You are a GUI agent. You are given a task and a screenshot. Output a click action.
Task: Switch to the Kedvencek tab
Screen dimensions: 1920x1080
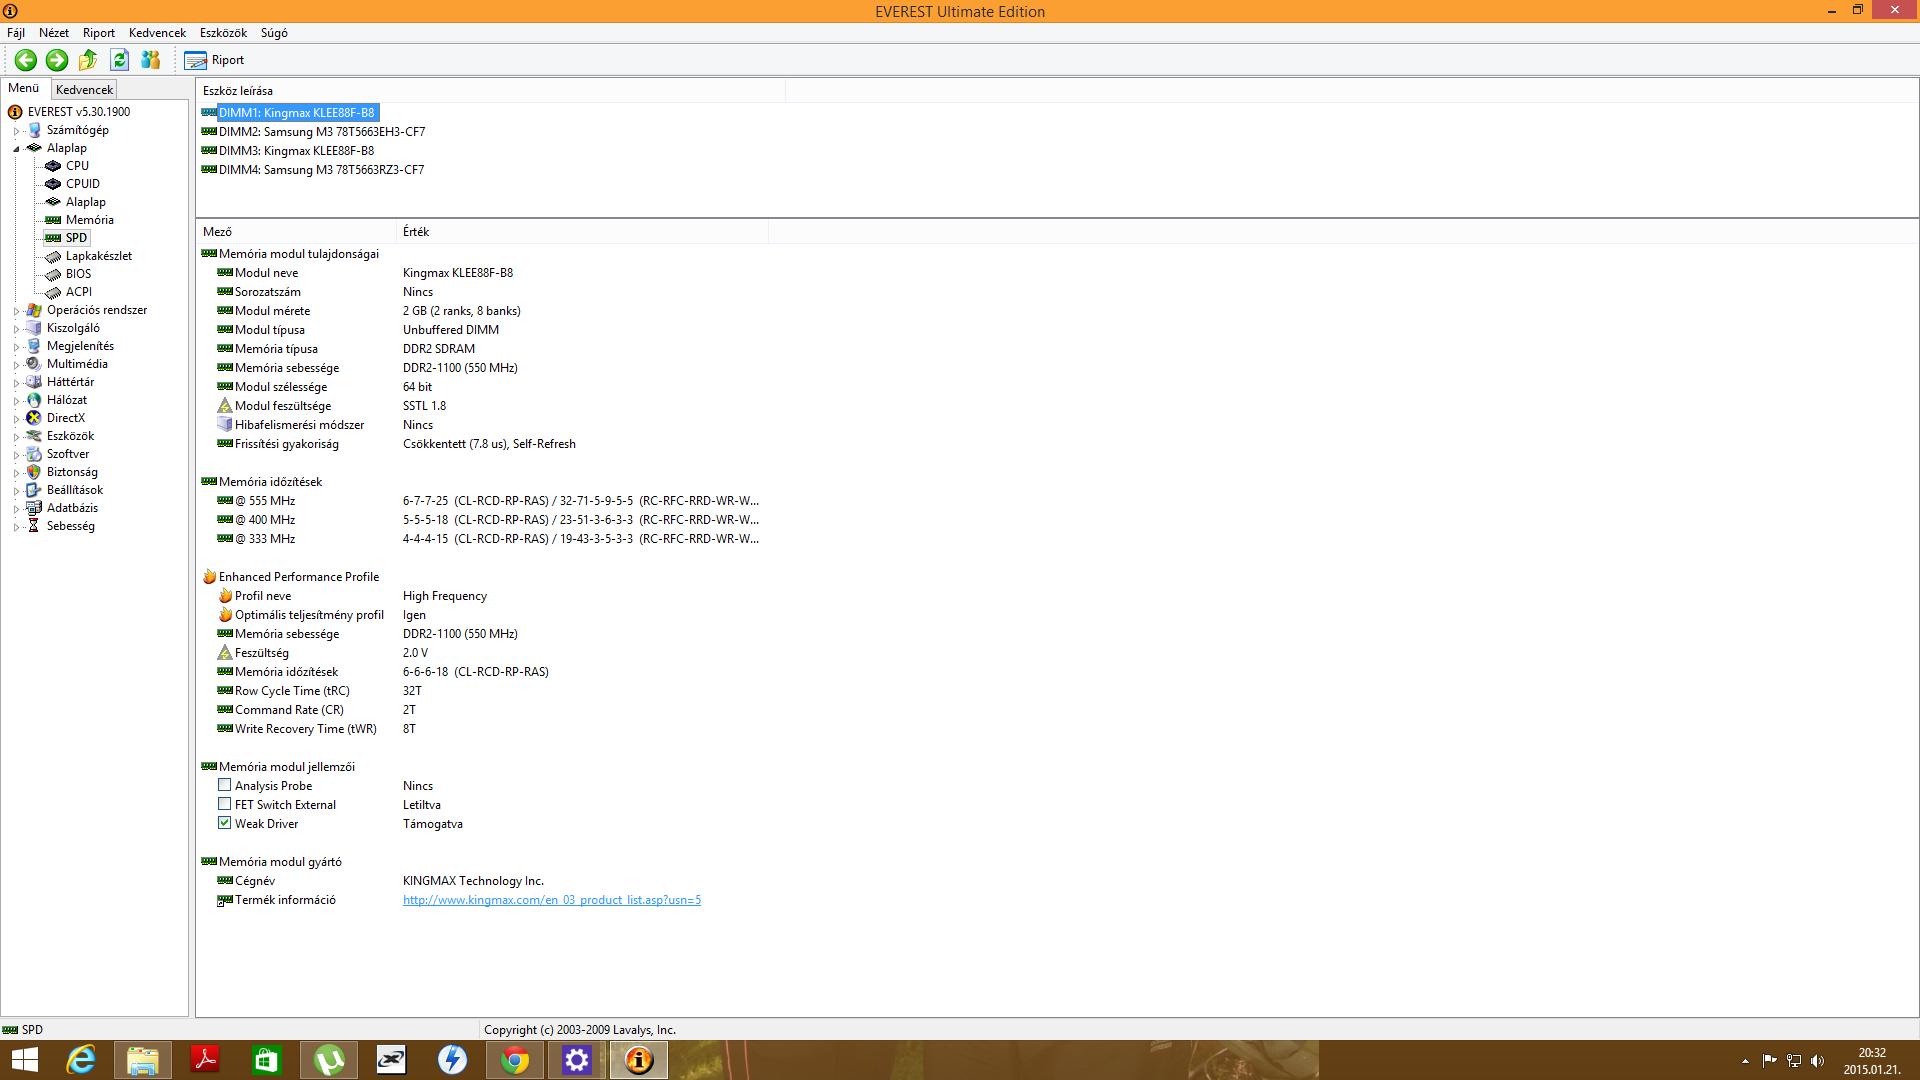coord(84,90)
